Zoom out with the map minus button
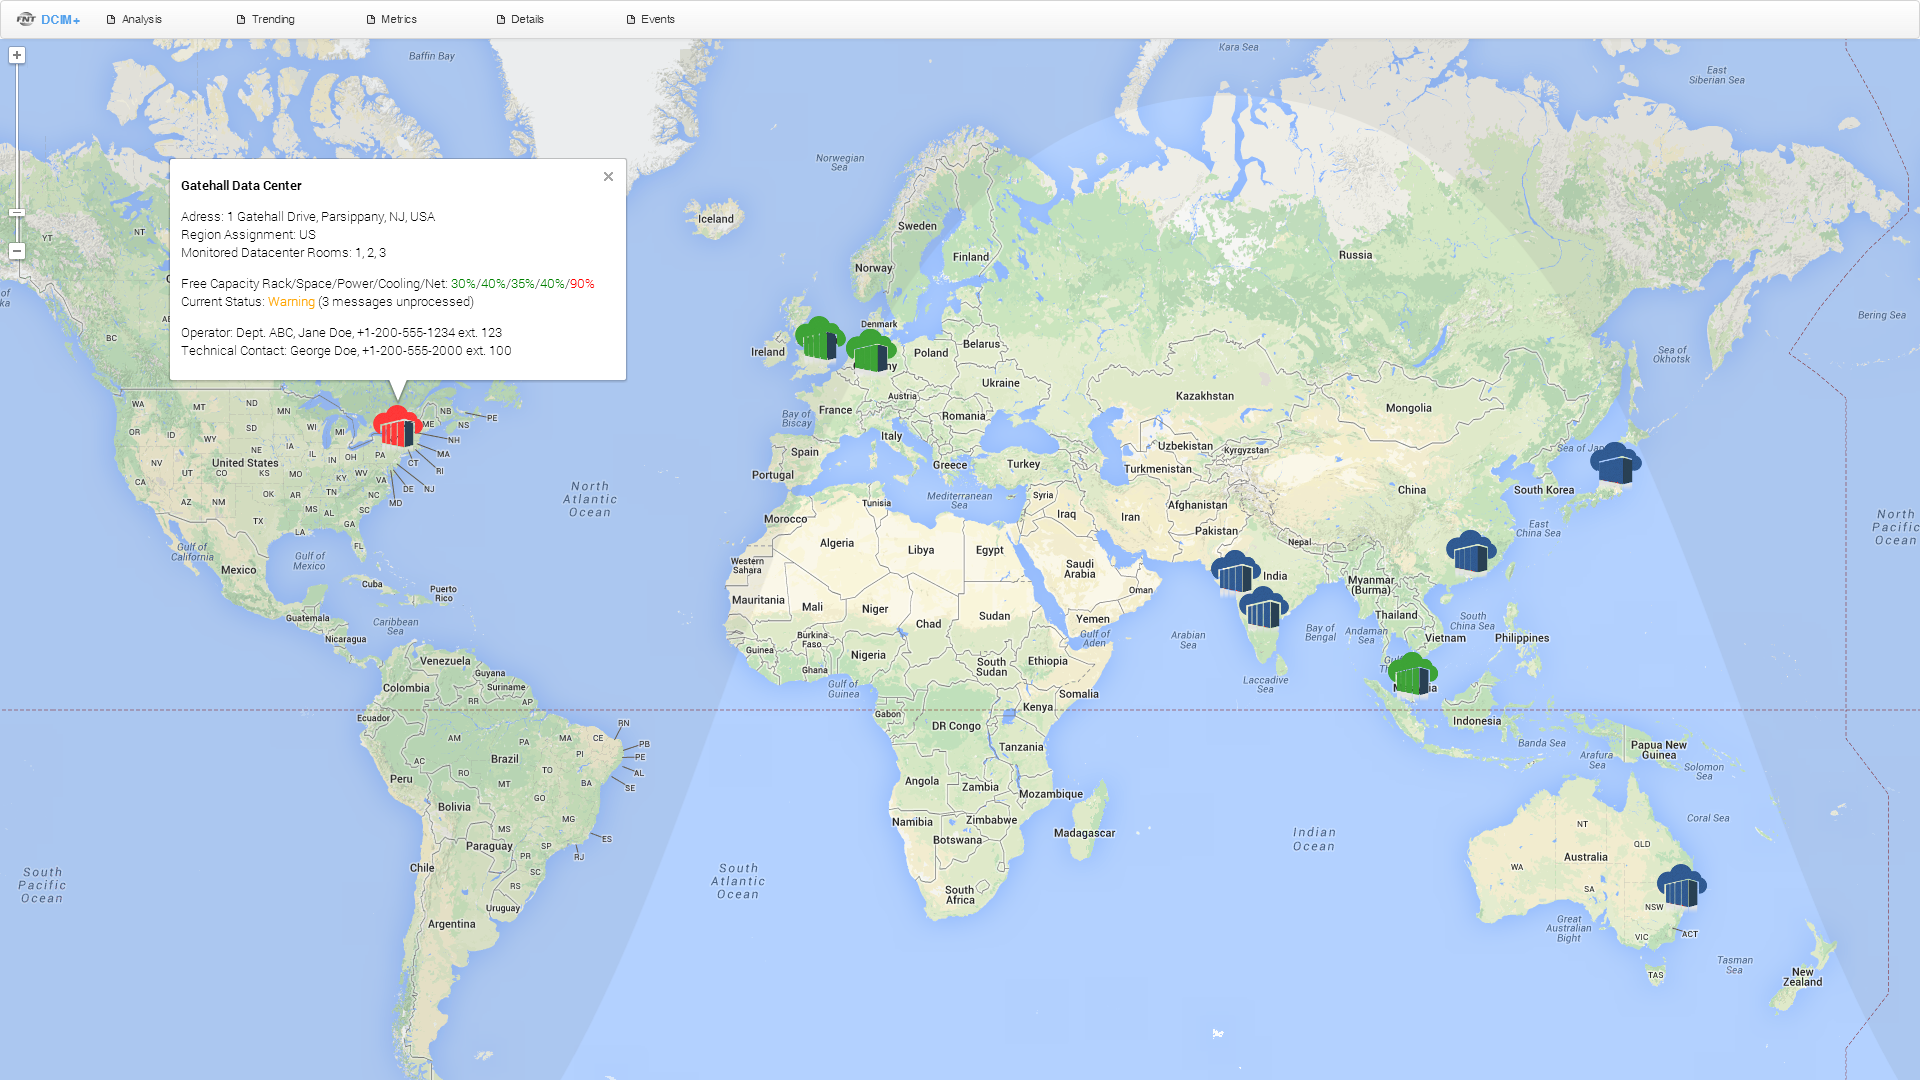 pos(17,251)
